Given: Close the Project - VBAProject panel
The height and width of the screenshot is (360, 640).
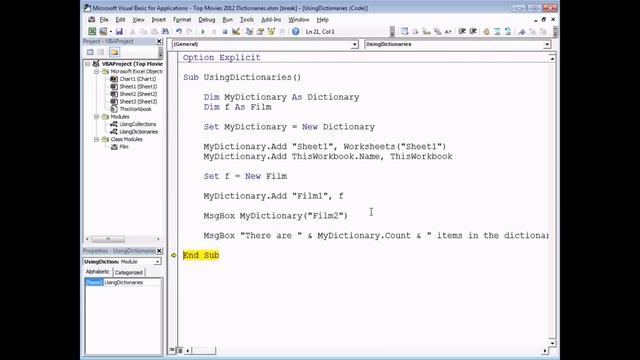Looking at the screenshot, I should [159, 41].
